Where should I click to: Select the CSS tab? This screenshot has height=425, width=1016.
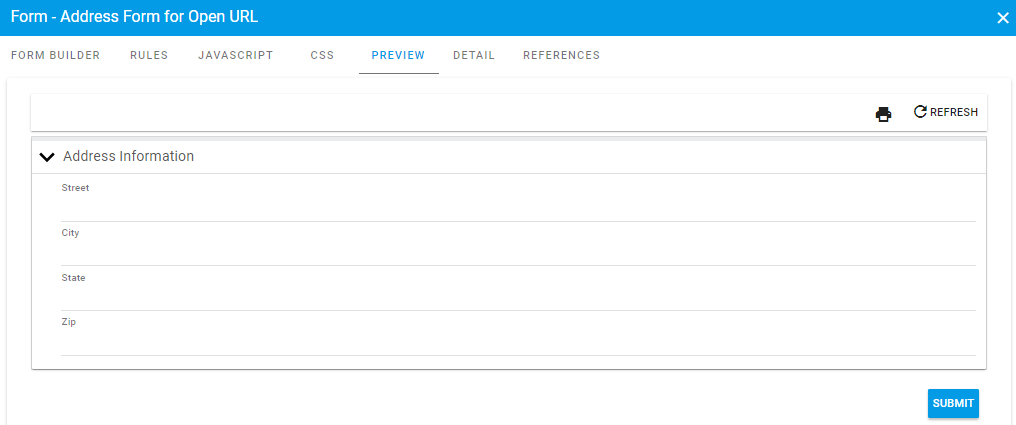322,56
